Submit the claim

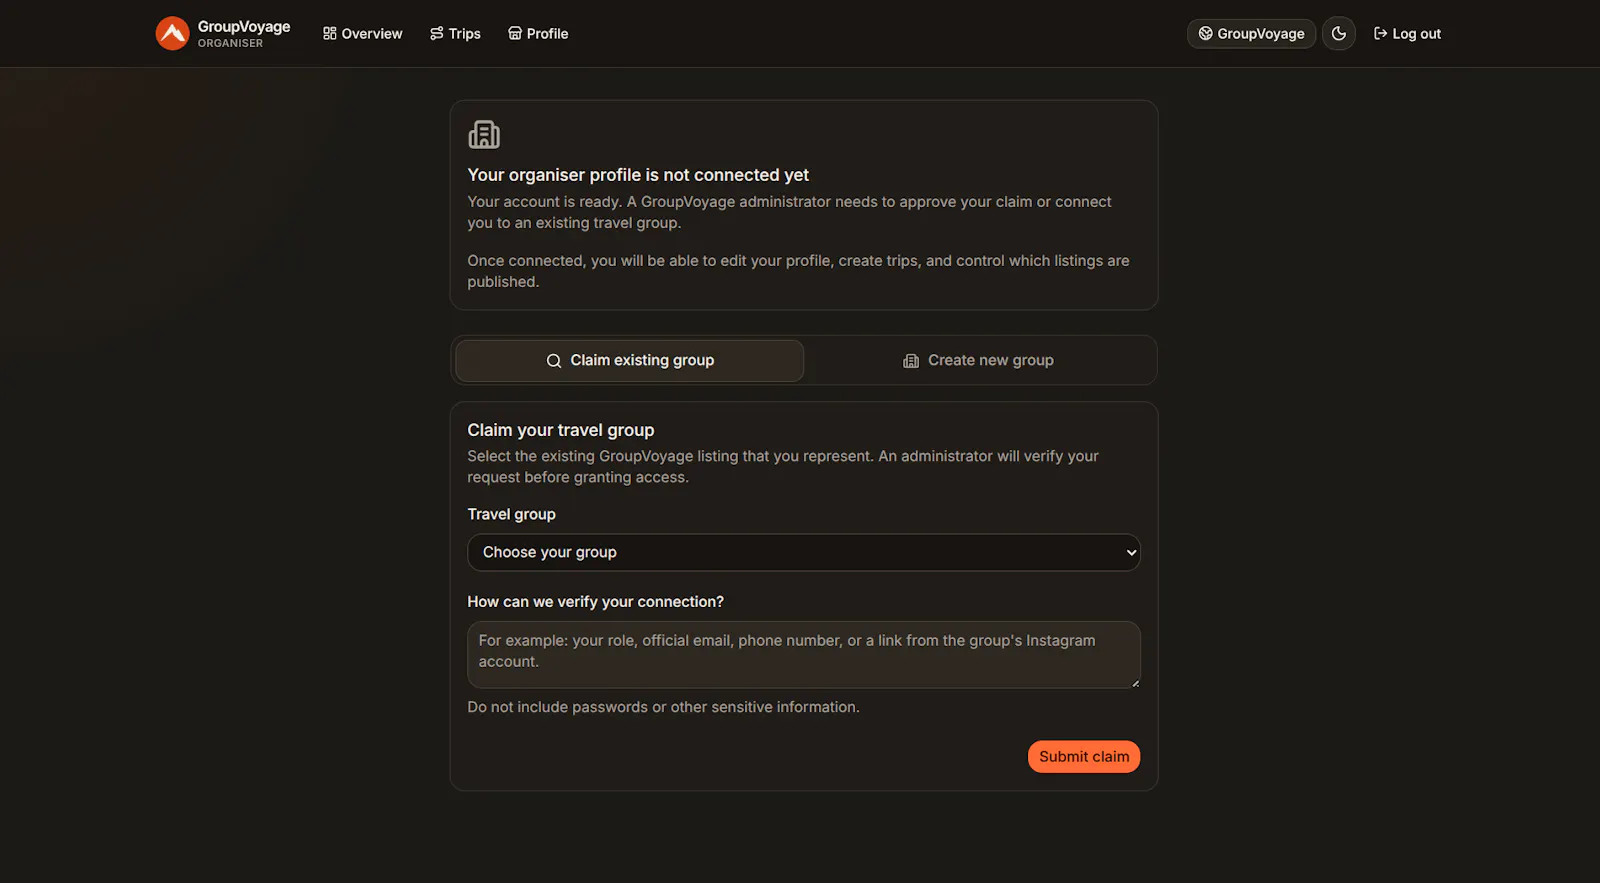(x=1084, y=756)
